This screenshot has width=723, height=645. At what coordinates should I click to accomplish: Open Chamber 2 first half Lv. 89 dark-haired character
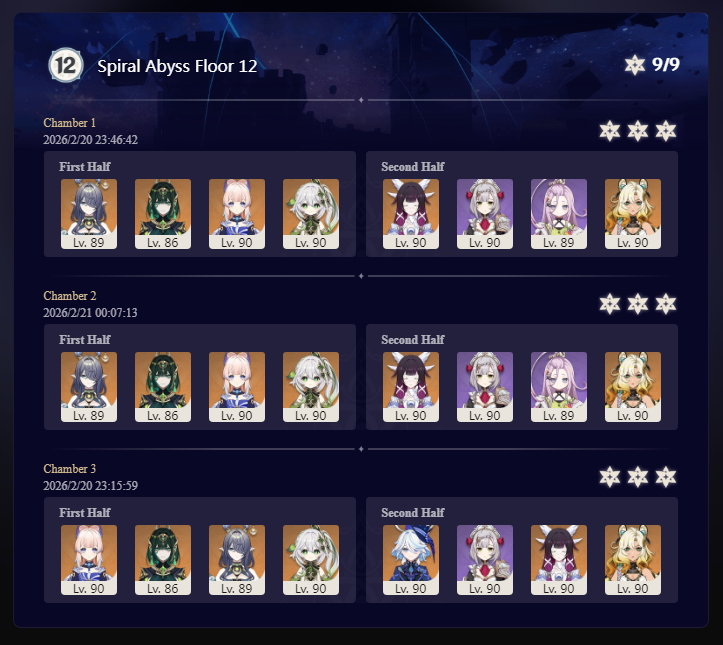point(89,387)
